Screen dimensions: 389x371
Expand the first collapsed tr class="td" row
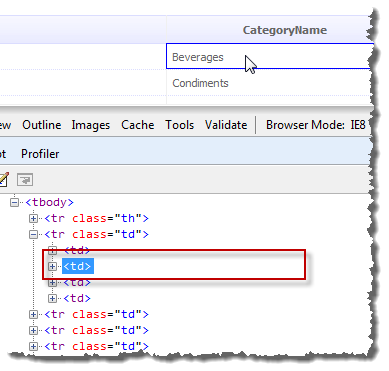tap(33, 314)
